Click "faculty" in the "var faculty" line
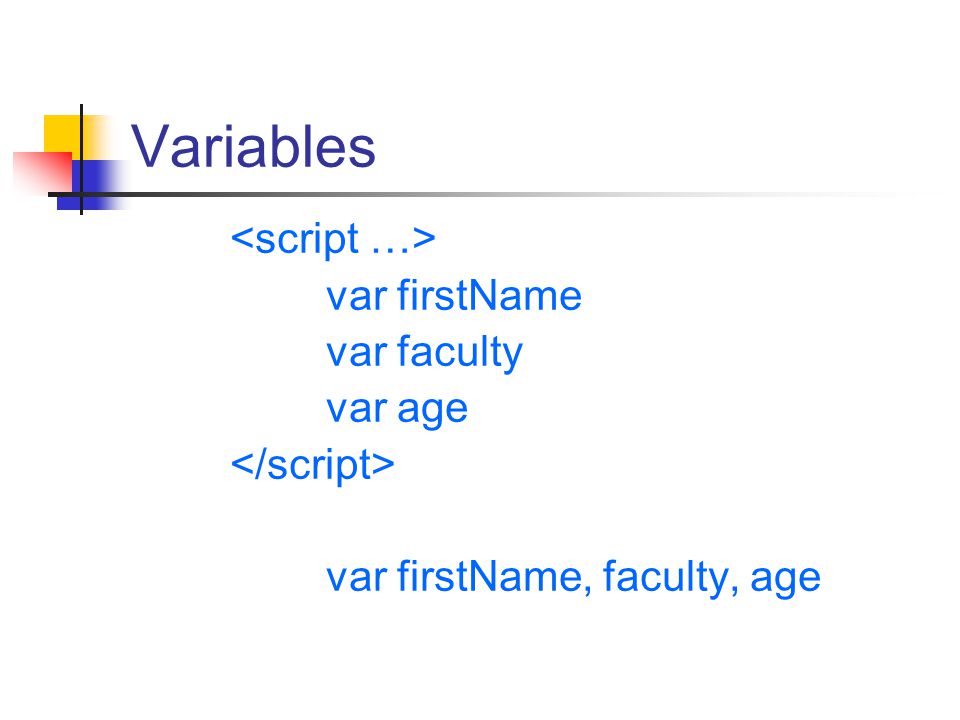 [460, 353]
